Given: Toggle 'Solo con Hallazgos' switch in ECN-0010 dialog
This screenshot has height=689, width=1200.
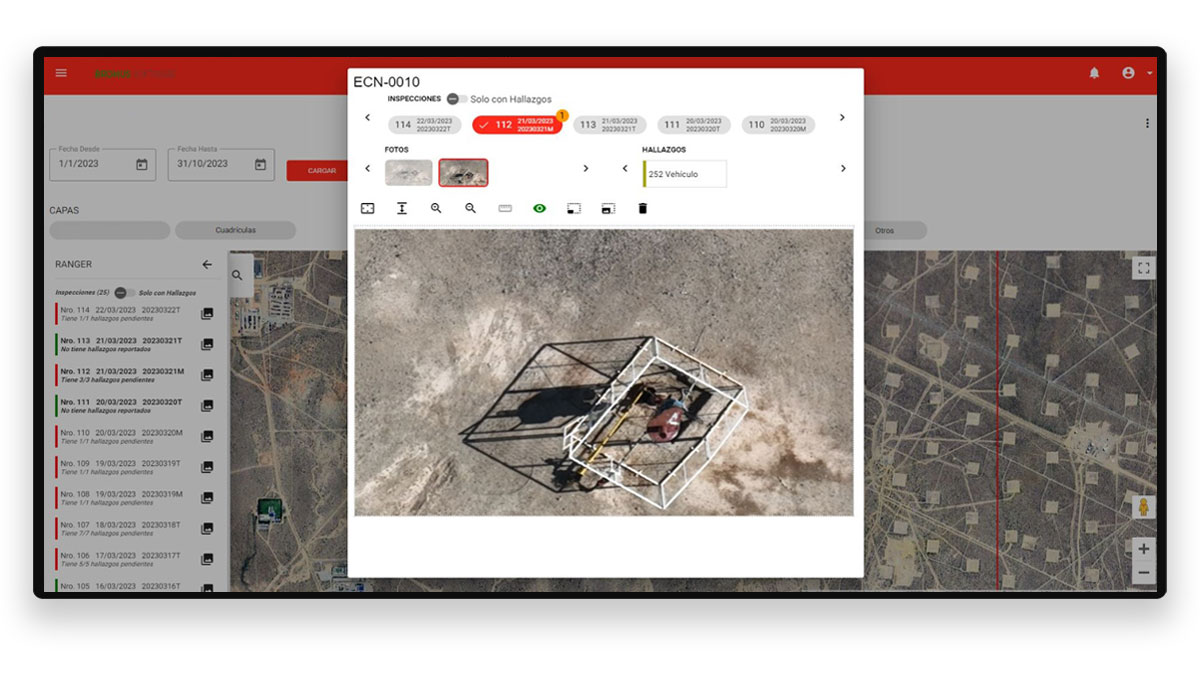Looking at the screenshot, I should (x=456, y=99).
